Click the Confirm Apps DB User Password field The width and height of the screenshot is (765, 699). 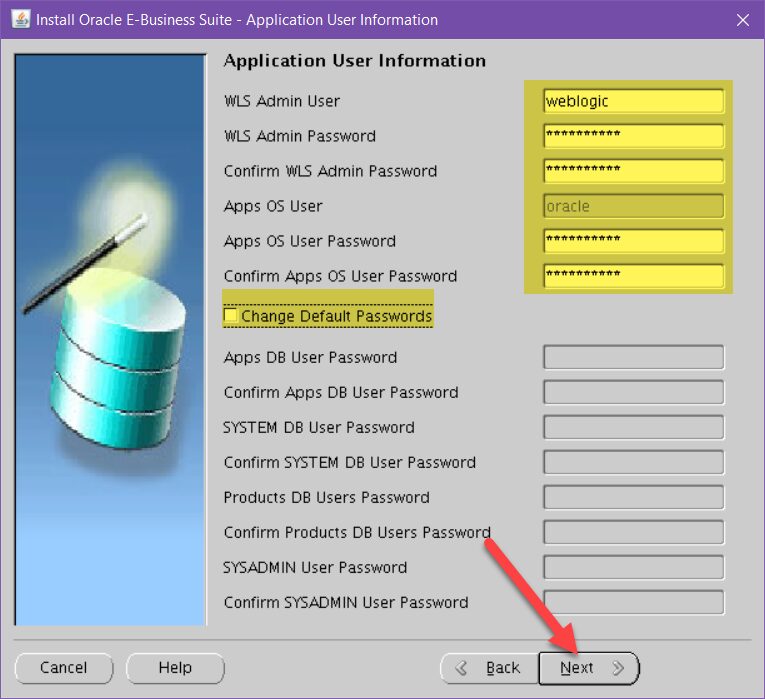point(633,393)
